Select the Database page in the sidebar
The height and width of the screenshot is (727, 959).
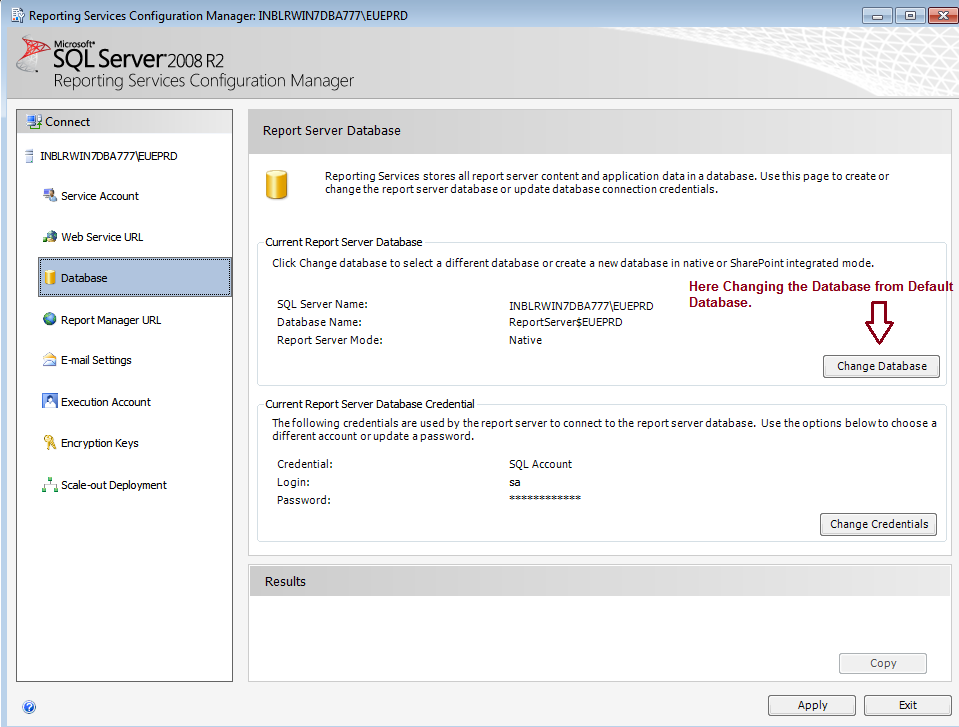pyautogui.click(x=135, y=278)
